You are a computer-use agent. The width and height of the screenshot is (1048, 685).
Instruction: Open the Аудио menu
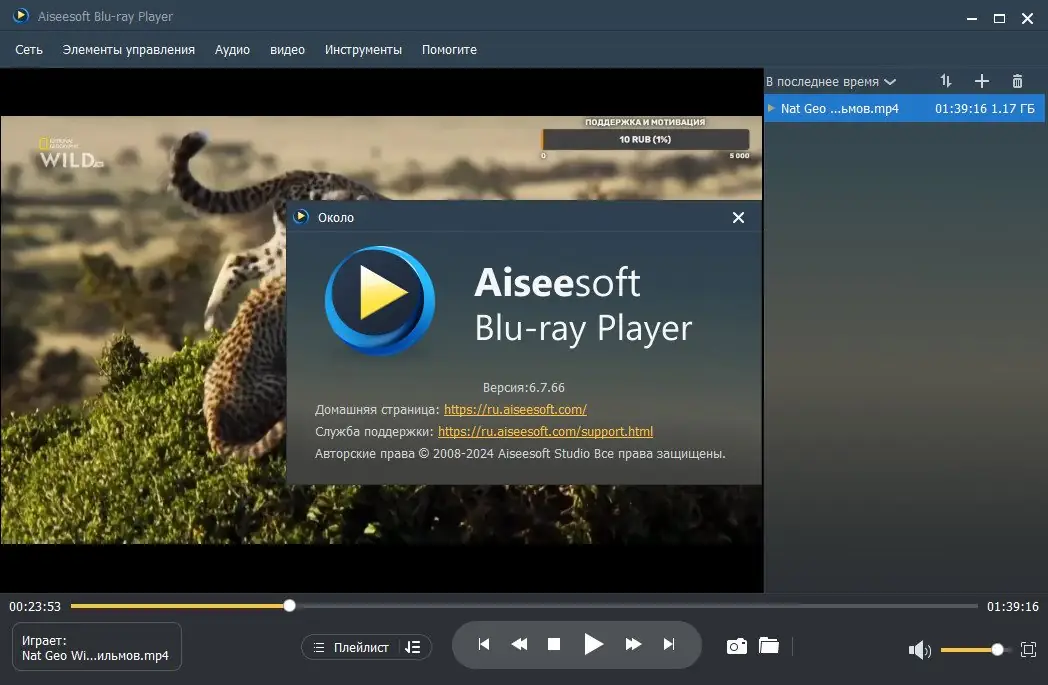tap(232, 49)
